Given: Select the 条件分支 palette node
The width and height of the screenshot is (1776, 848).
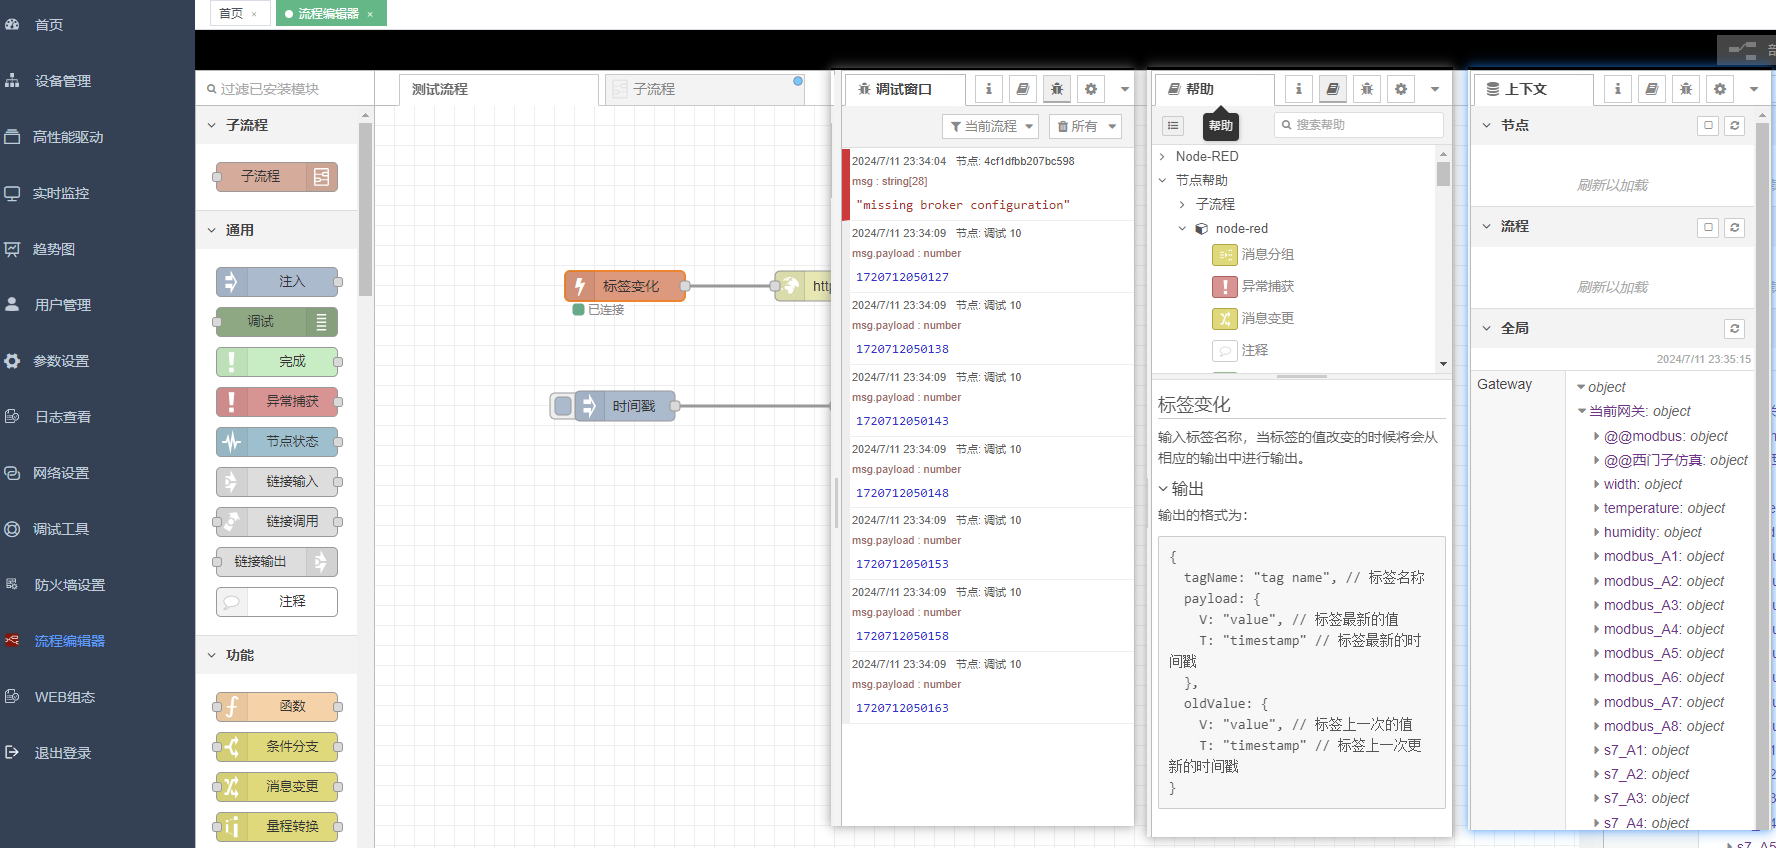Looking at the screenshot, I should 277,747.
